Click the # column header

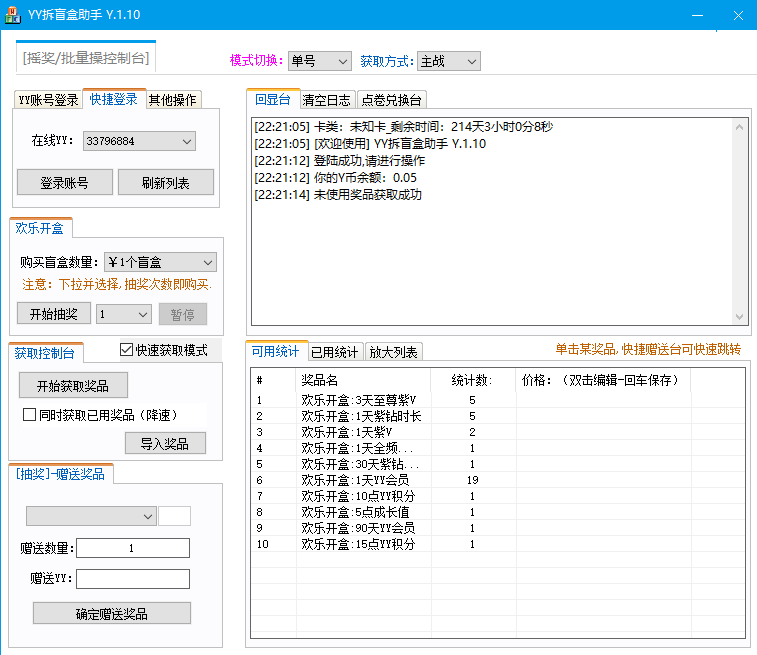(273, 380)
